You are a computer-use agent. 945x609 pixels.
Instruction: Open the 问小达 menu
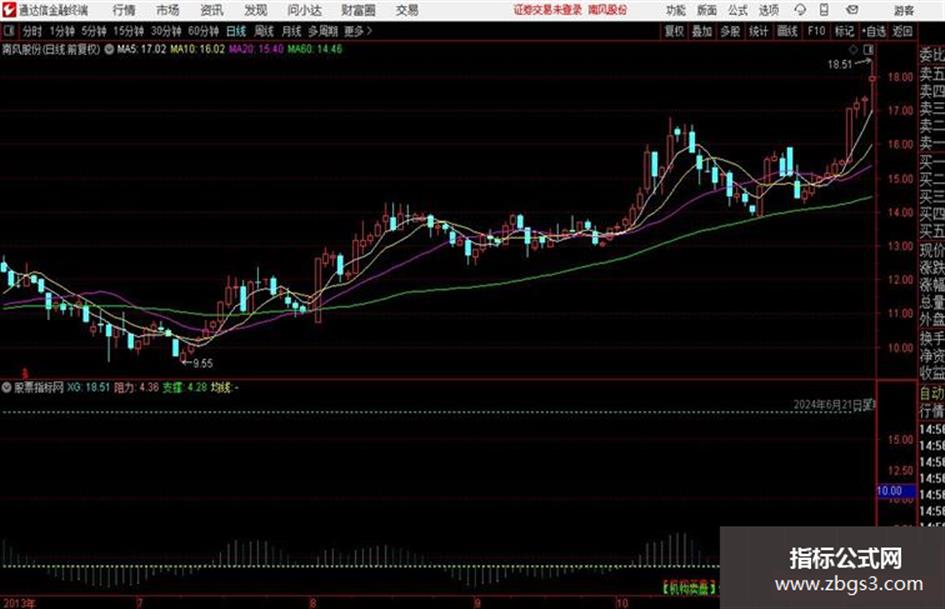click(x=304, y=10)
